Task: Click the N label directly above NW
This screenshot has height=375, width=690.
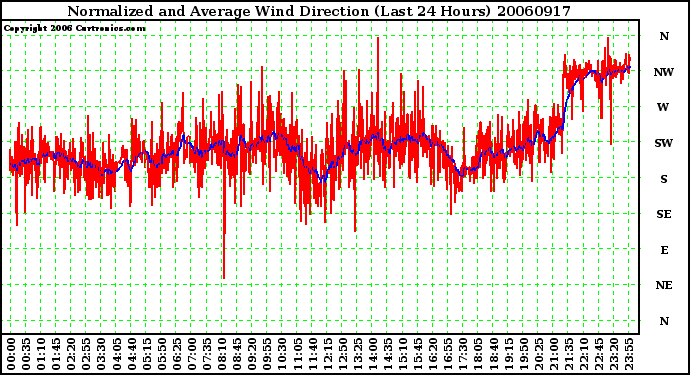Action: 664,36
